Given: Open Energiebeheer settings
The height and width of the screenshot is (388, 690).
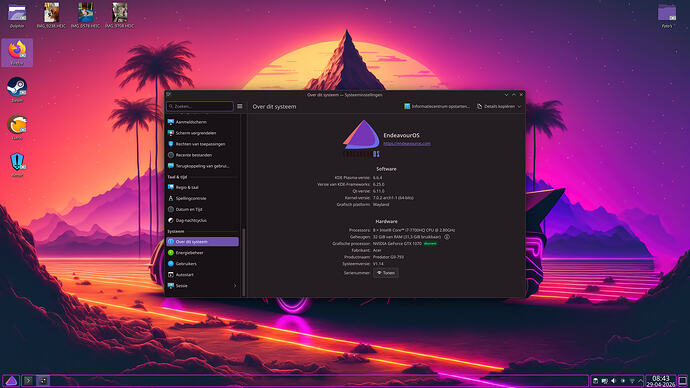Looking at the screenshot, I should tap(202, 253).
